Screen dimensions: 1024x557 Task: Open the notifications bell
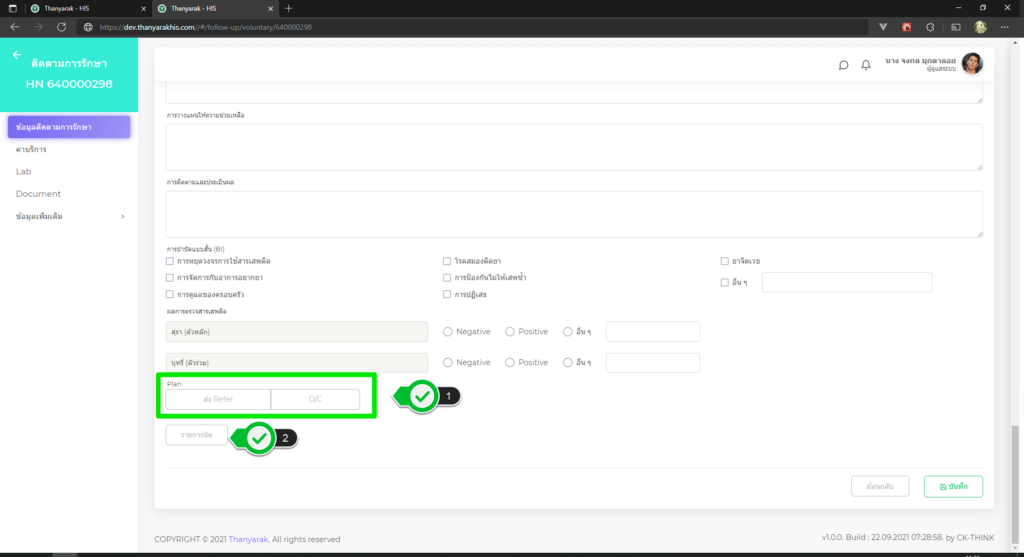866,65
